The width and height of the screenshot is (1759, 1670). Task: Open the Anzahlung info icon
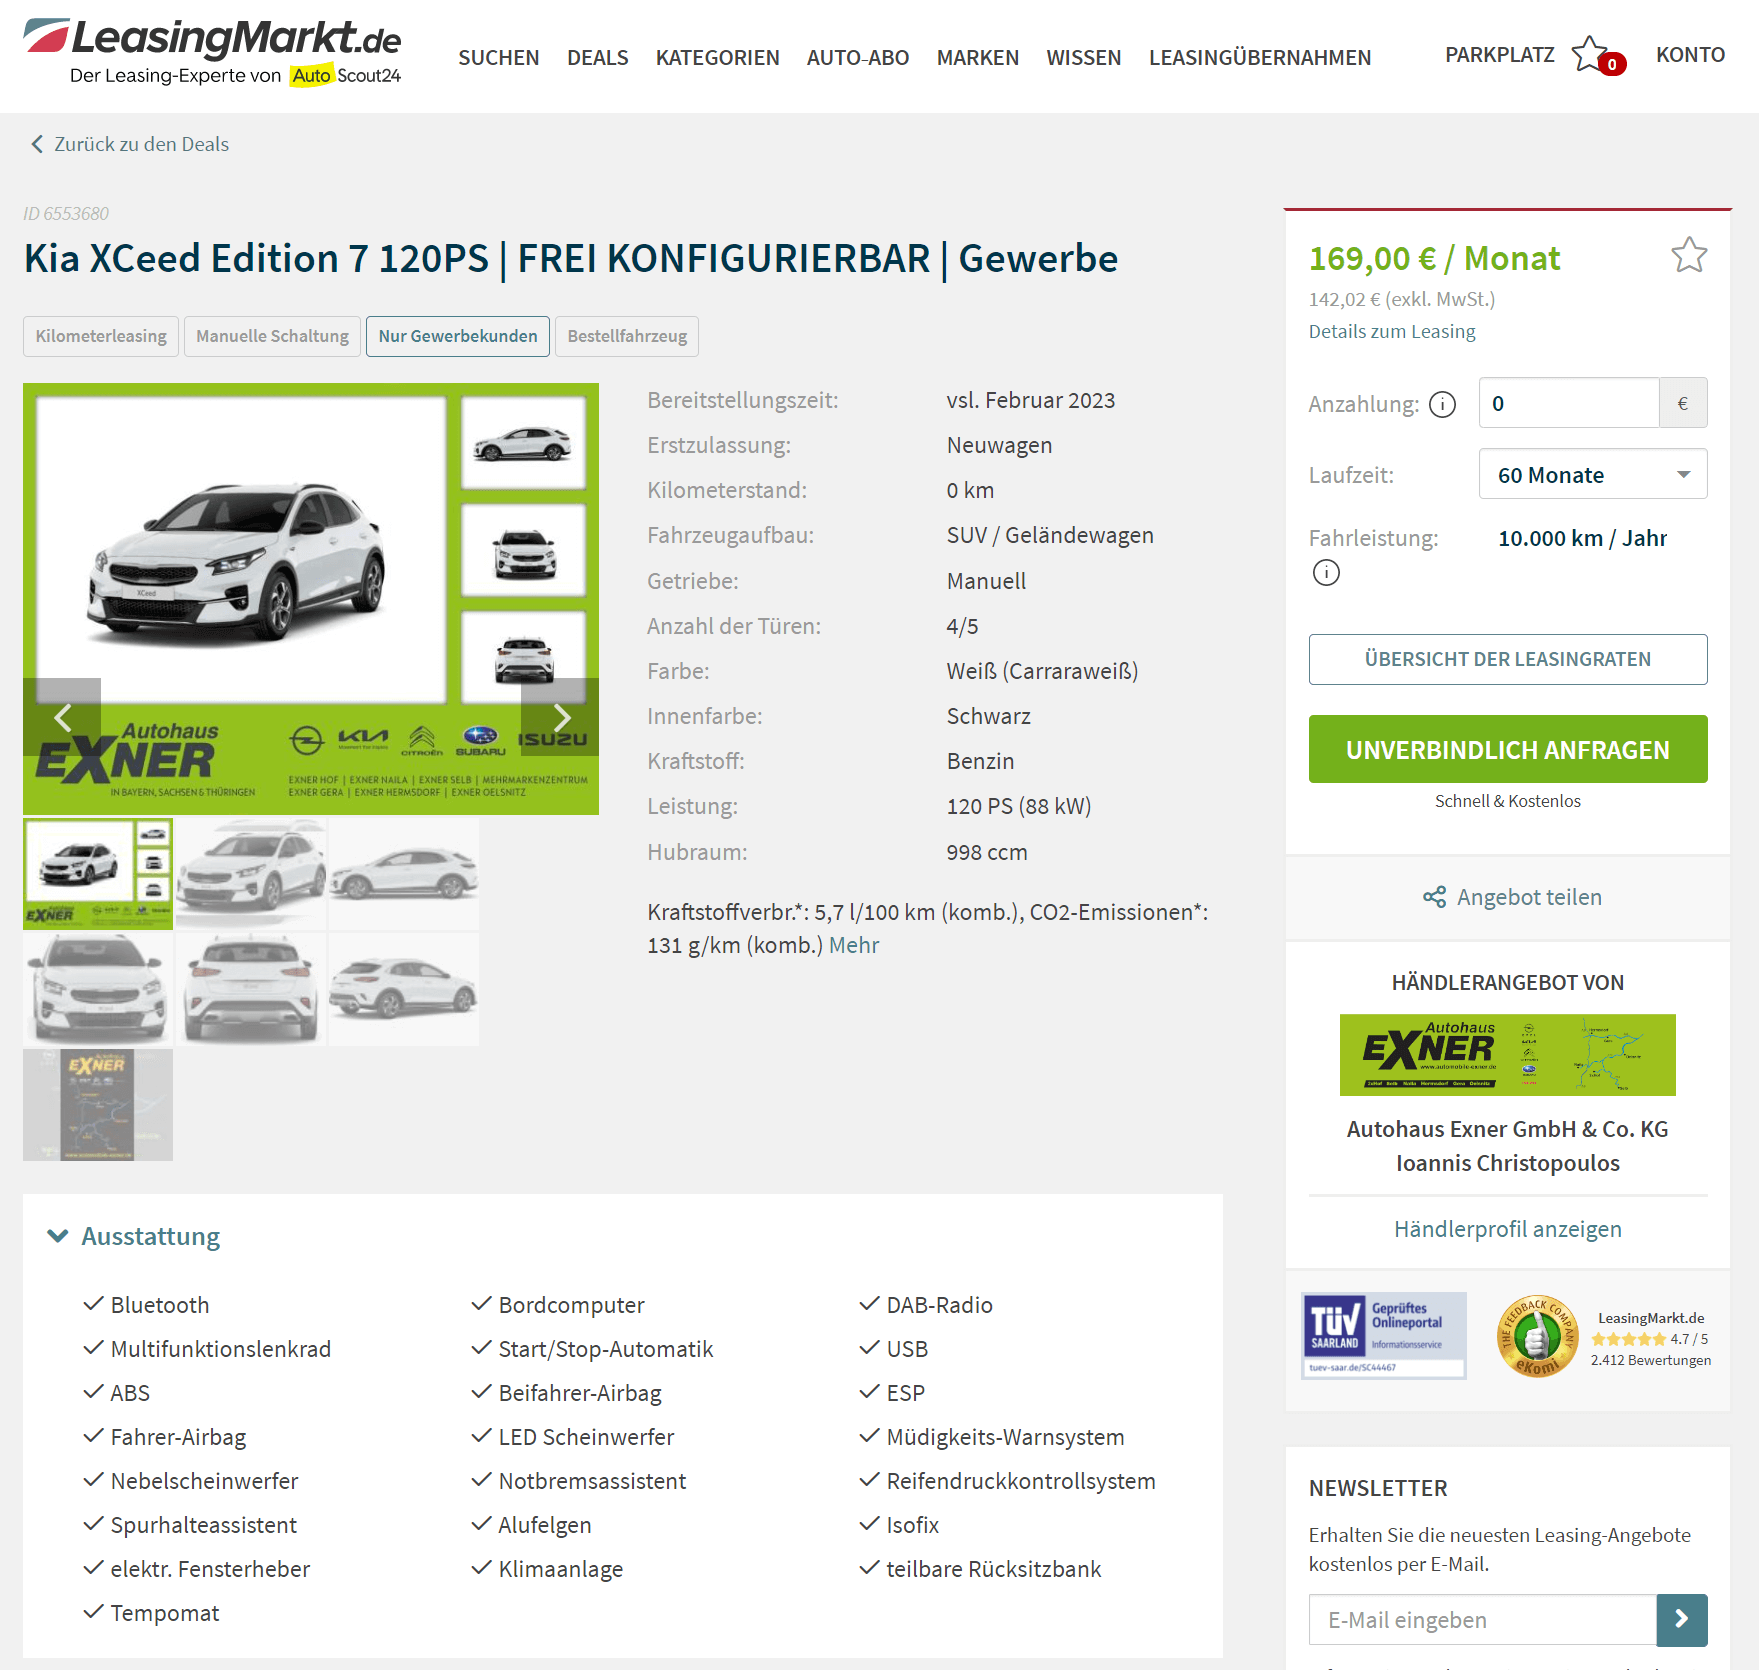point(1442,404)
